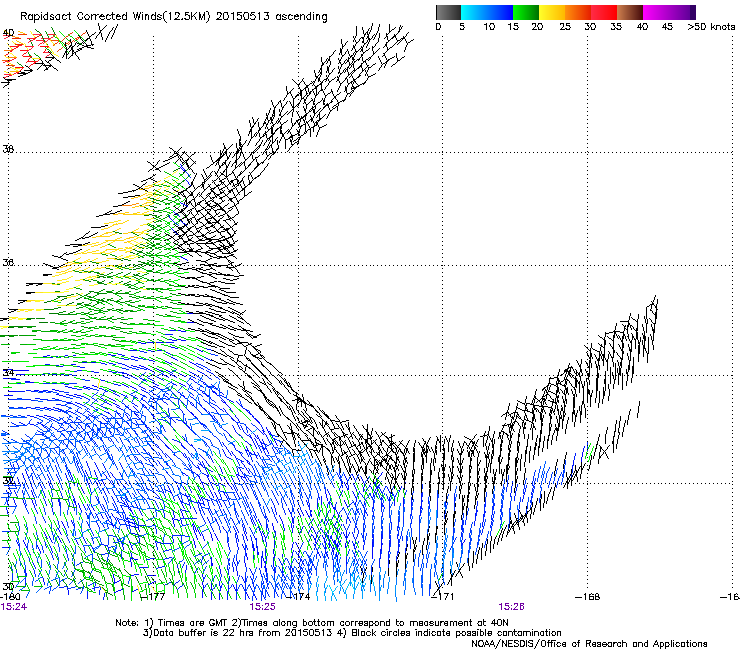Image resolution: width=740 pixels, height=650 pixels.
Task: Click the latitude label '30'
Action: pos(8,586)
